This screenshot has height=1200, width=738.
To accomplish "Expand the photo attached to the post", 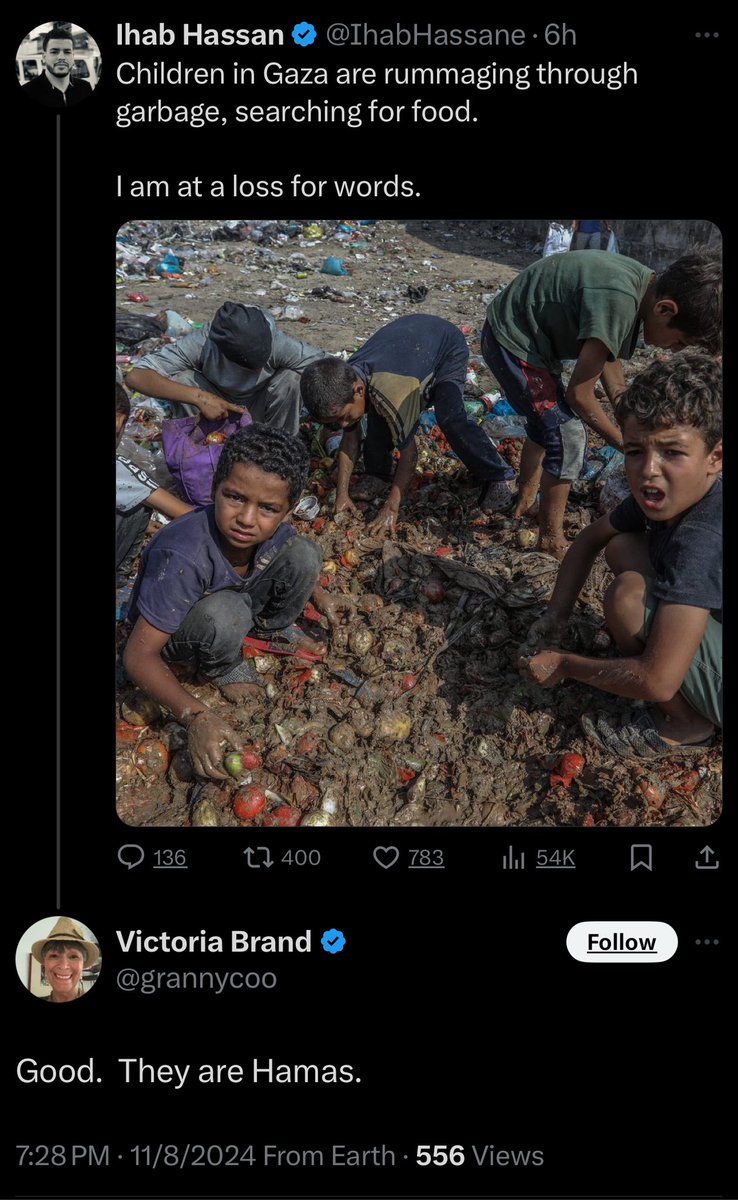I will point(418,522).
